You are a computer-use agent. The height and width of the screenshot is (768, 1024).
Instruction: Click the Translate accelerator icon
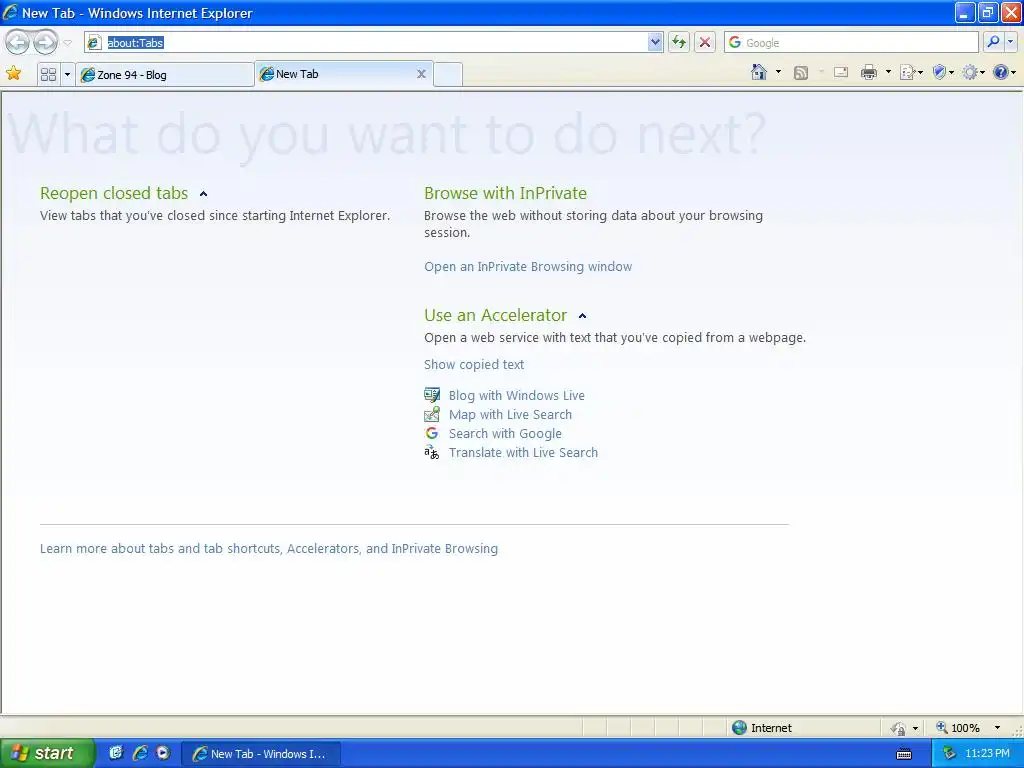pos(432,452)
